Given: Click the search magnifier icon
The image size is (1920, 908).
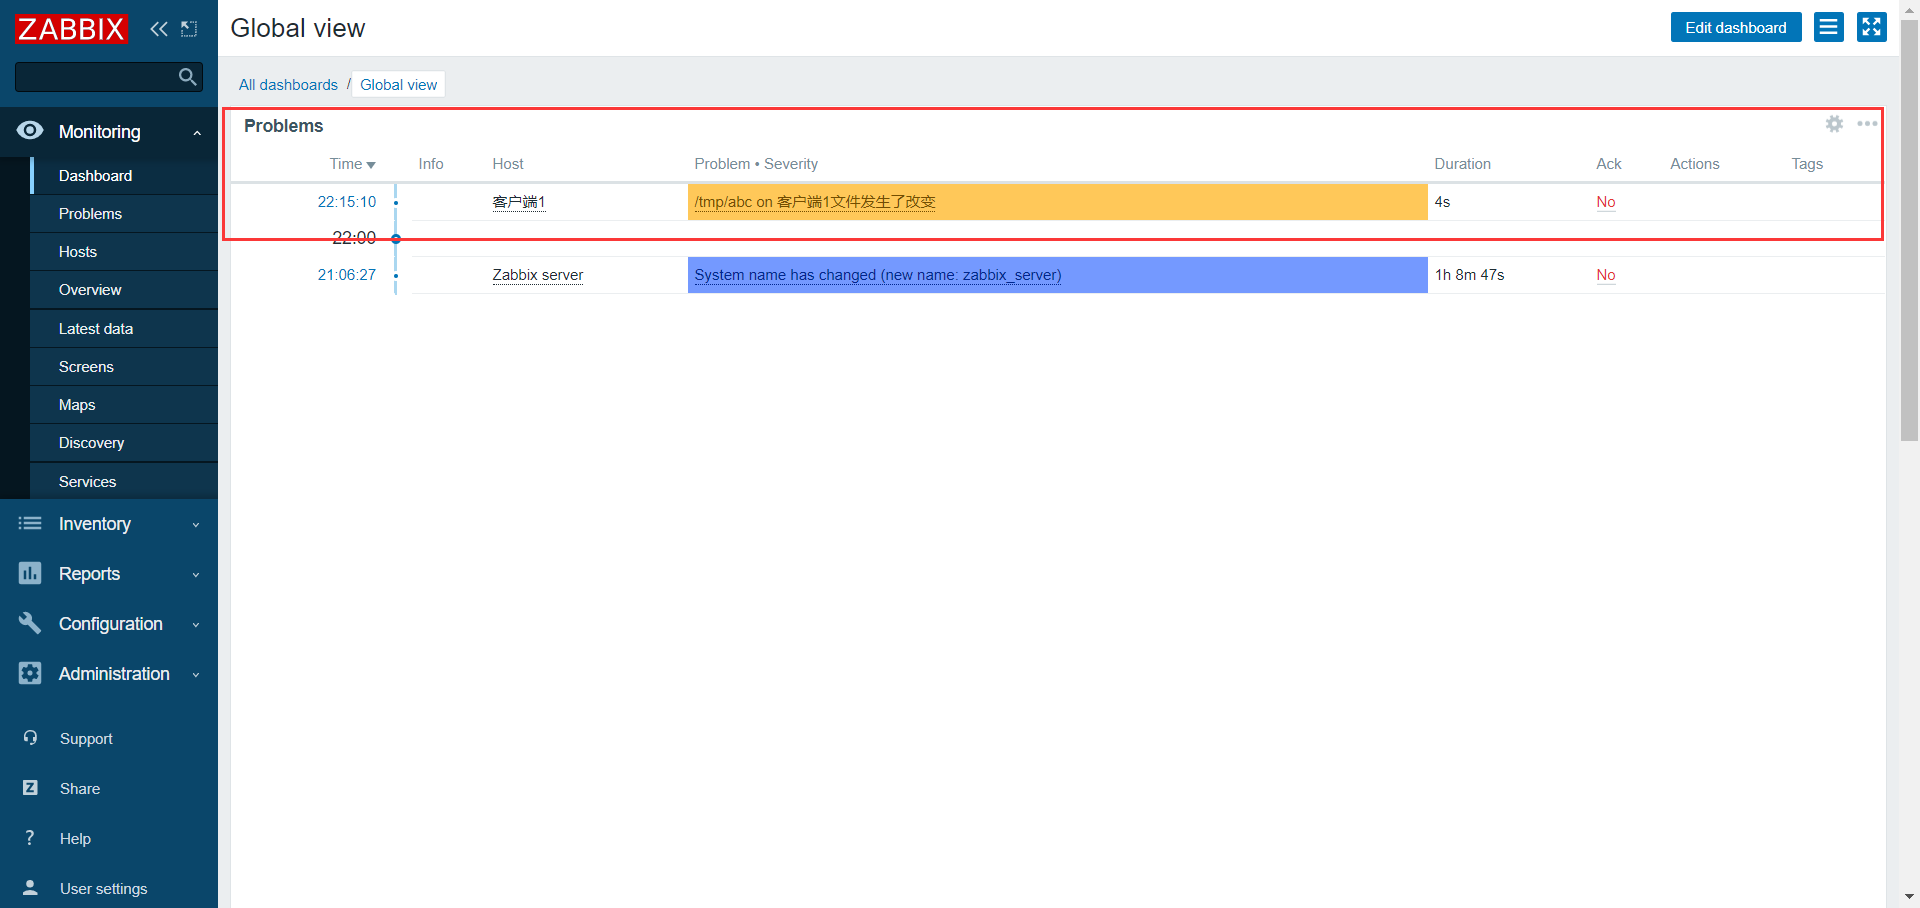Looking at the screenshot, I should 187,77.
